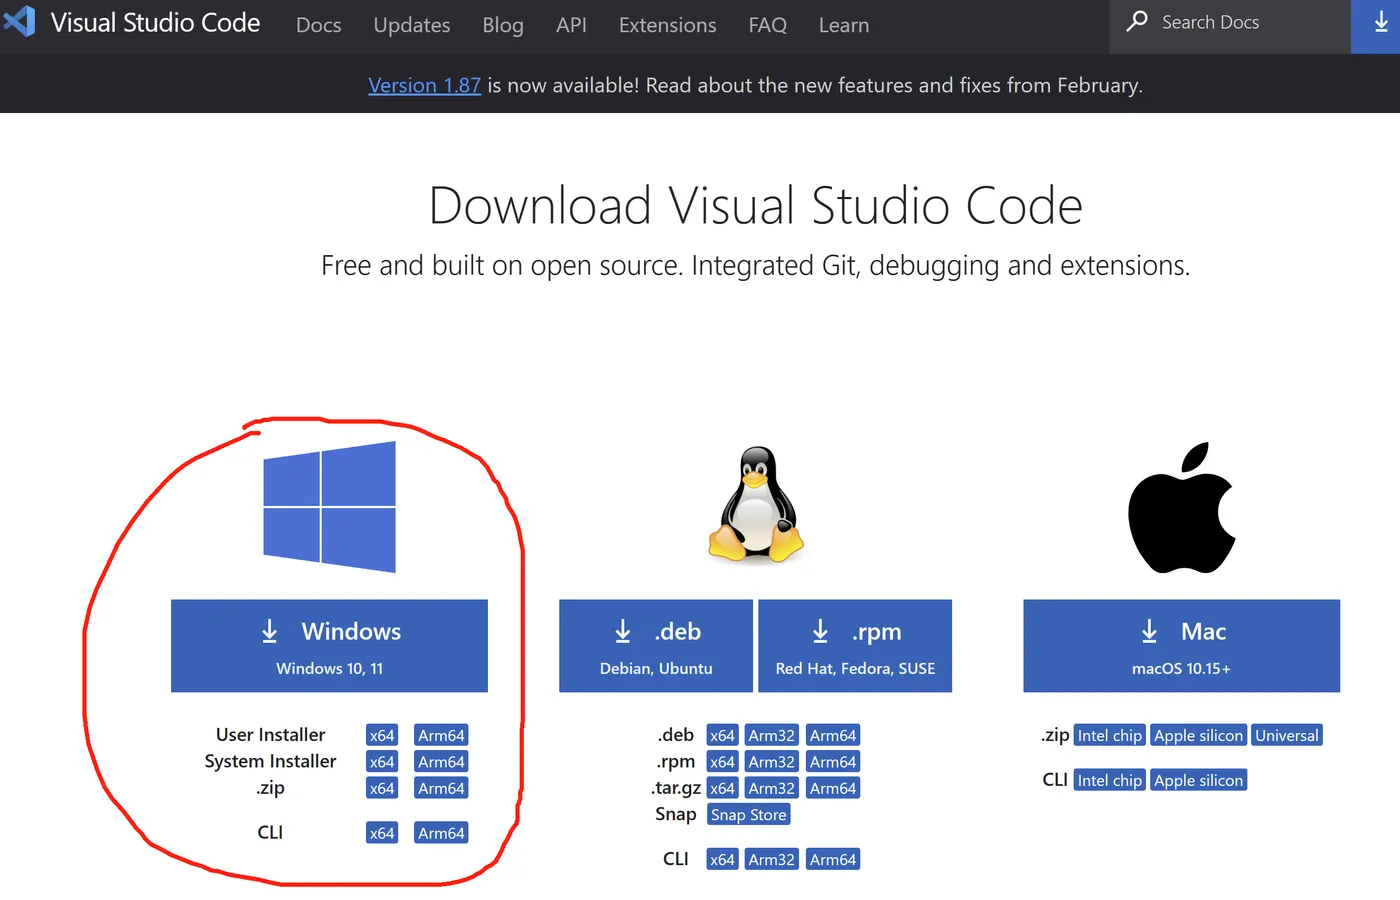Go to the Blog page
Screen dimensions: 1400x900
(503, 25)
